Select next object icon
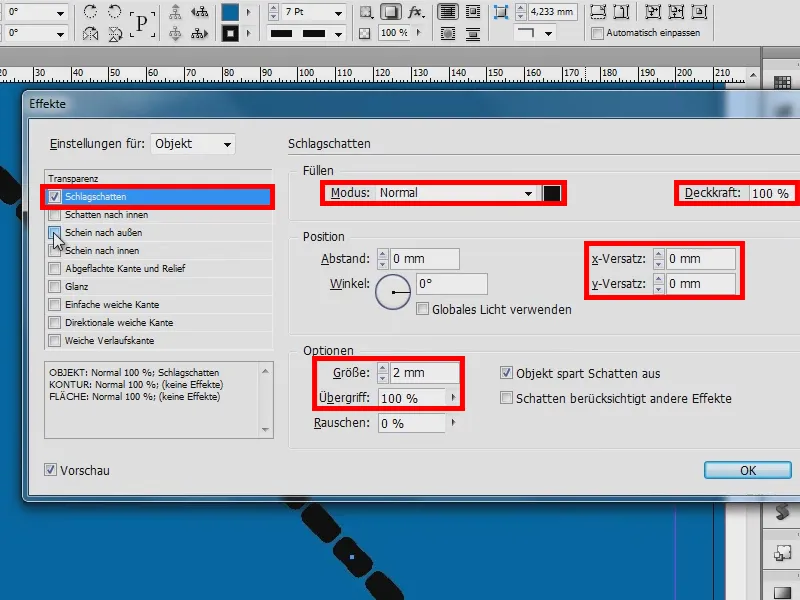 (x=199, y=34)
